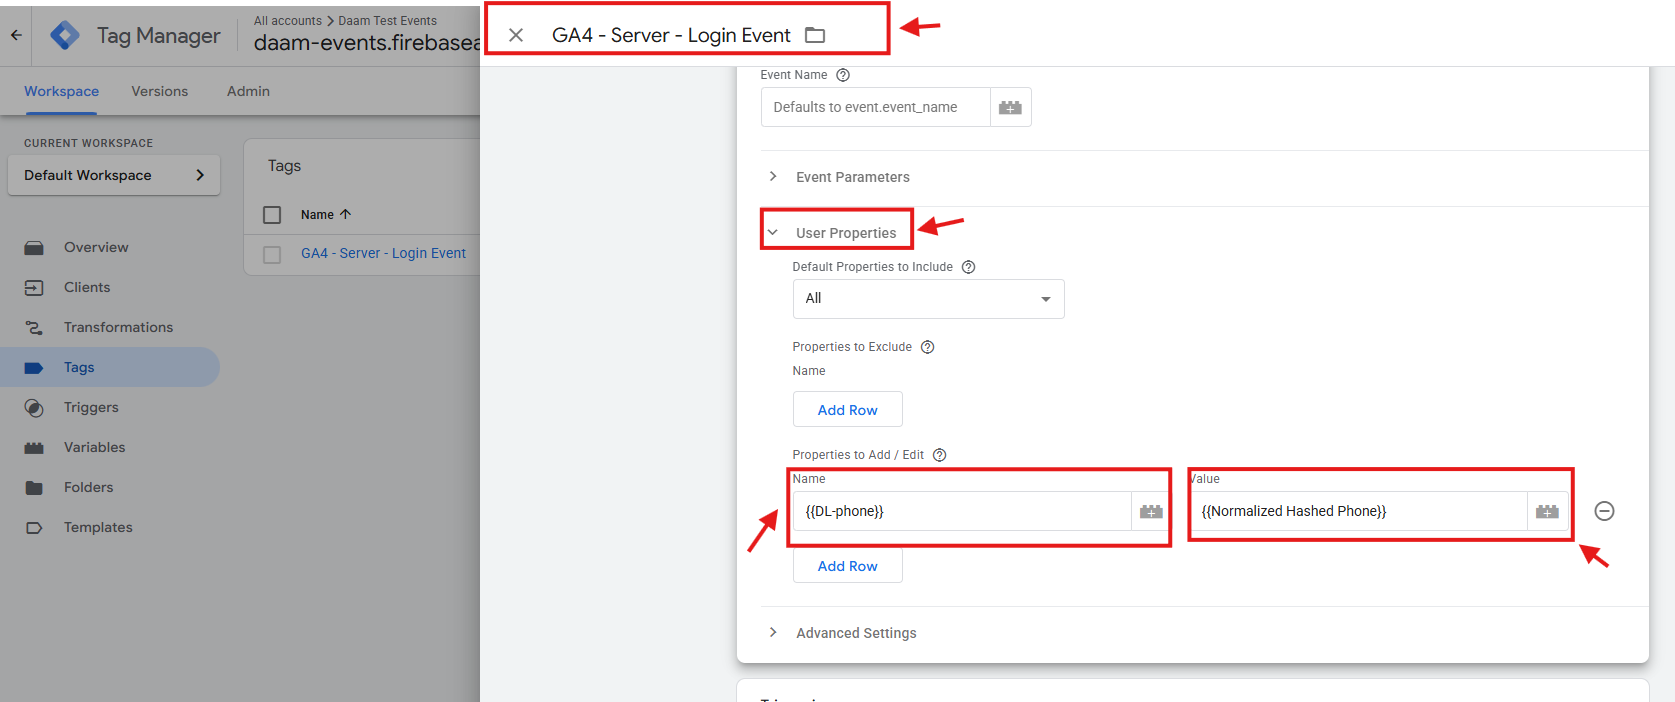Click the Tags sidebar icon
This screenshot has width=1675, height=702.
point(34,367)
